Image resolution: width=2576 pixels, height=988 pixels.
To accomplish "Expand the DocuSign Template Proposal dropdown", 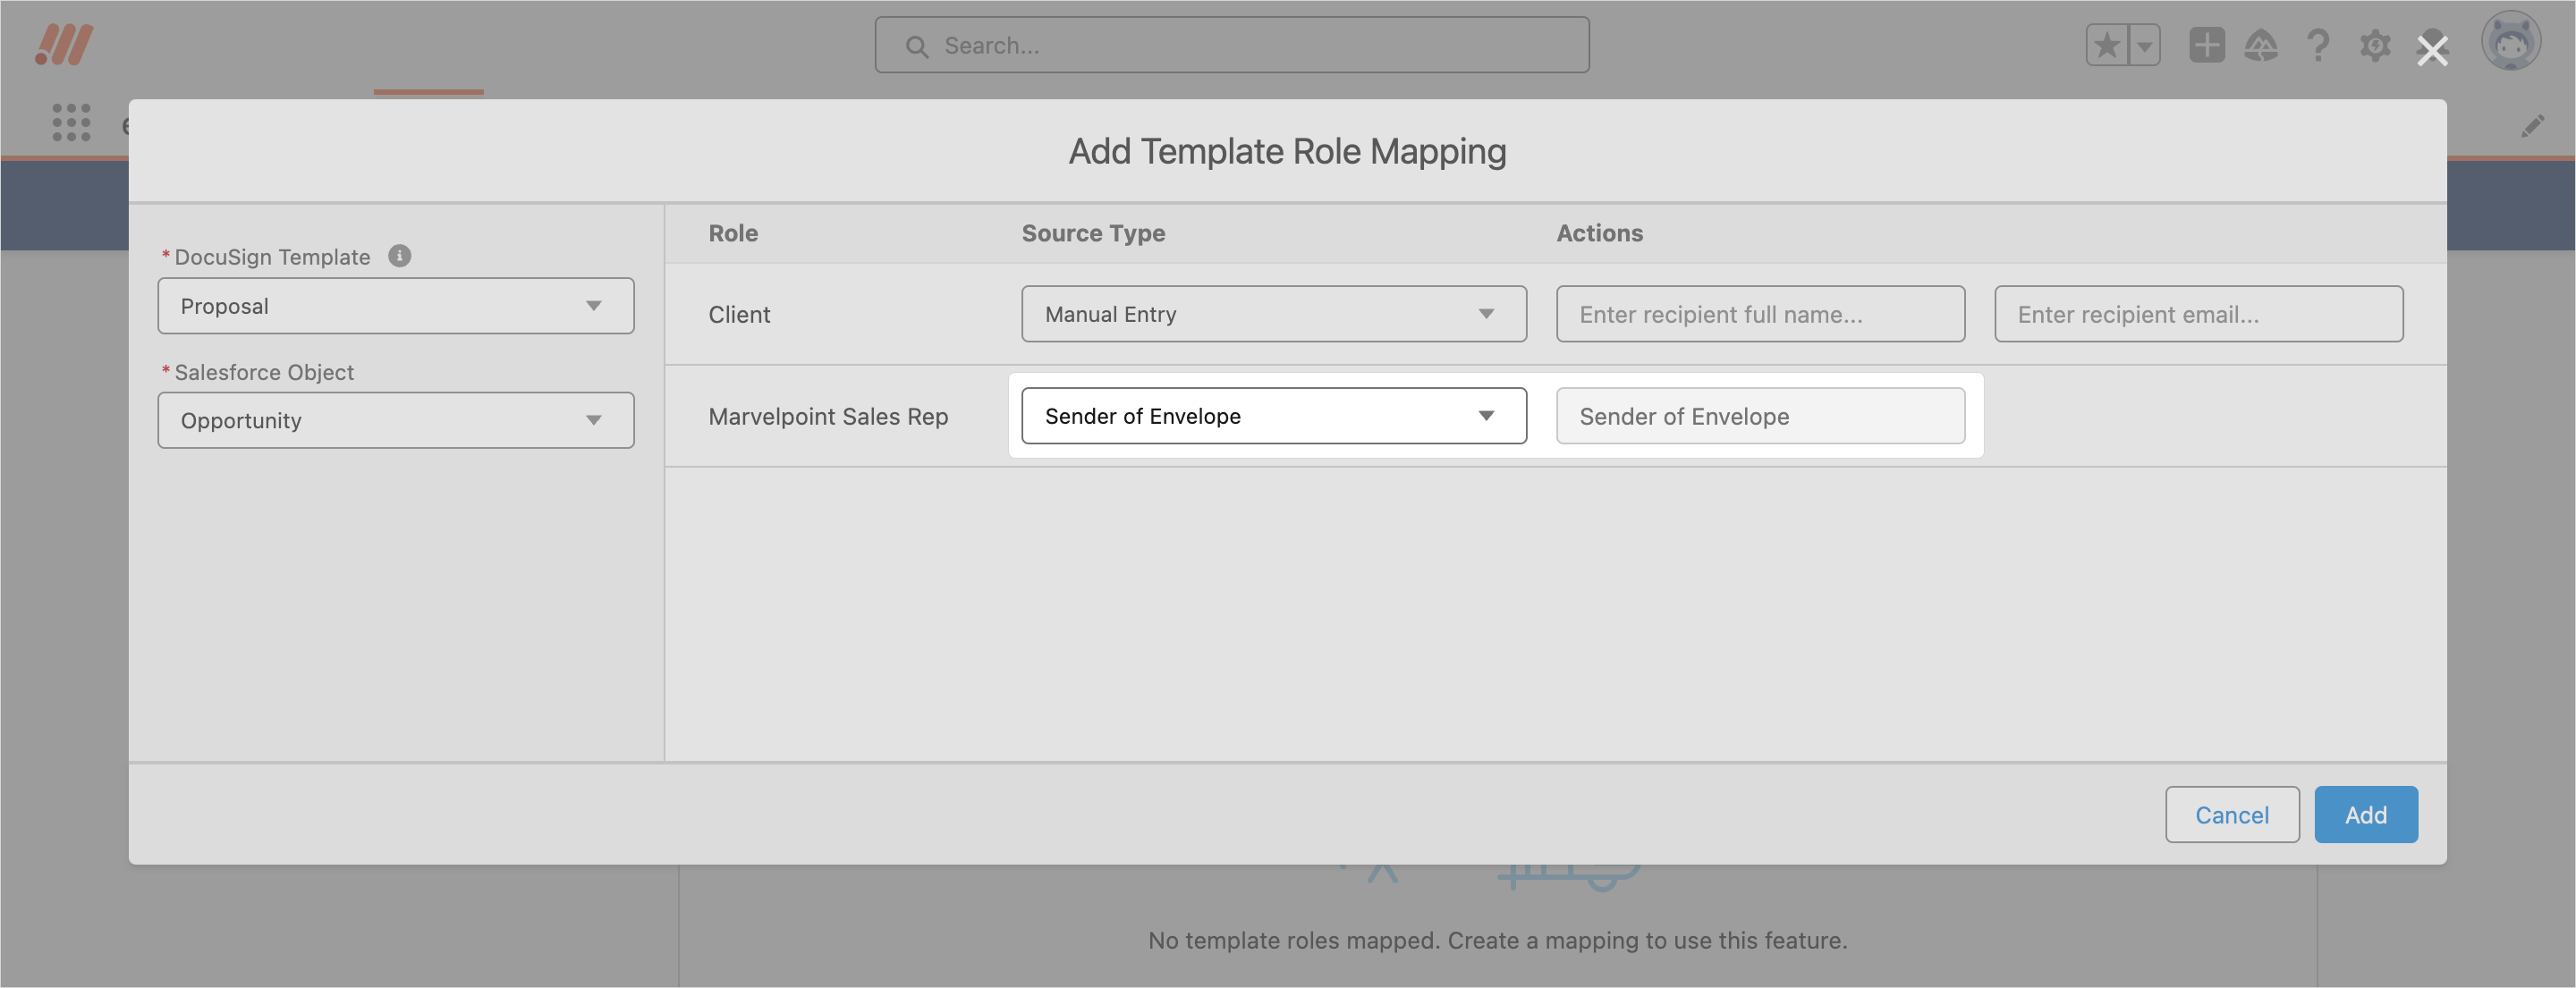I will pyautogui.click(x=395, y=306).
